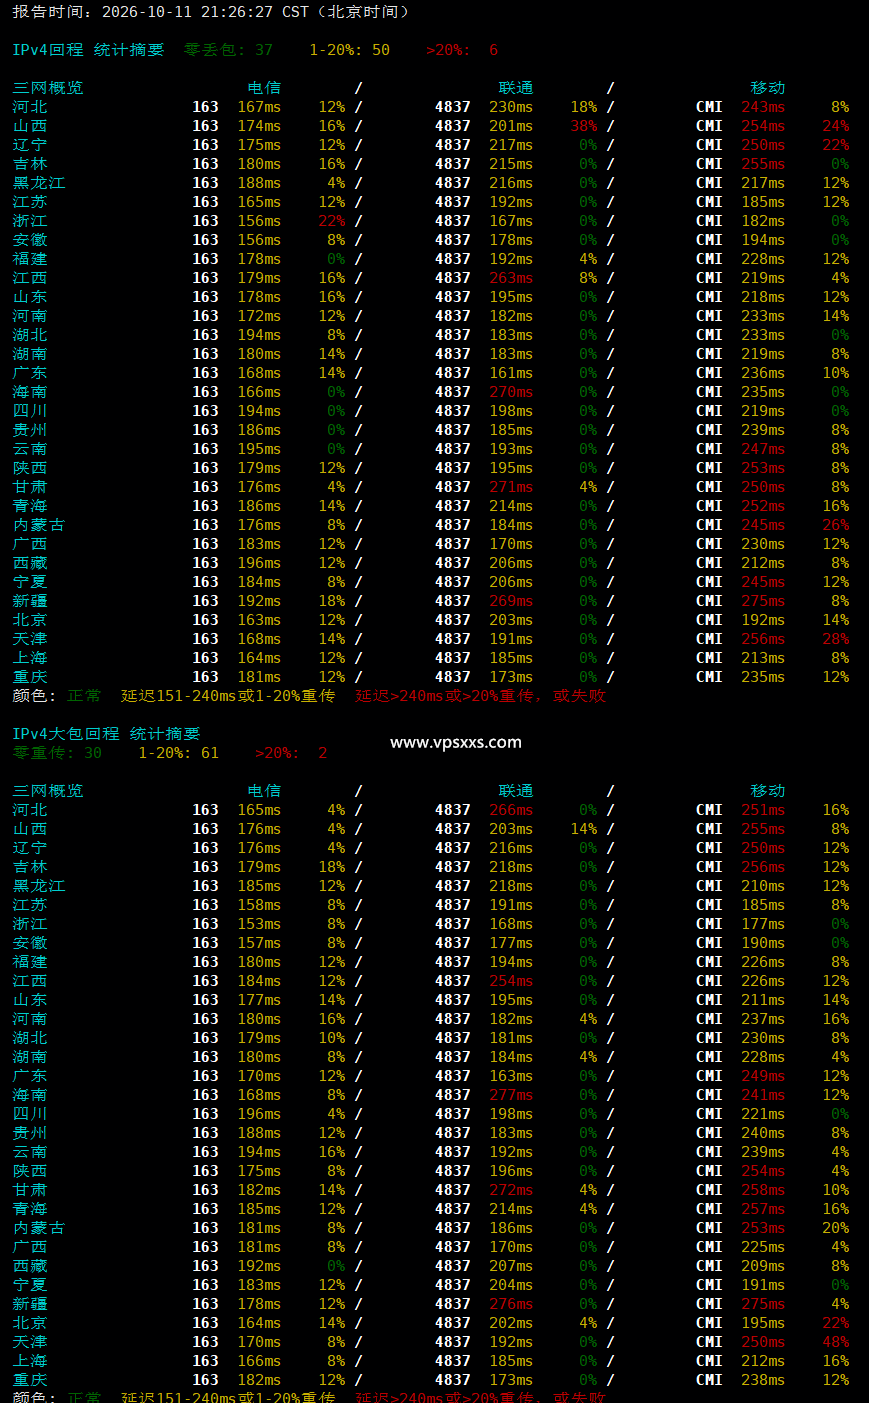Click the 黑龙江 row label in first table
This screenshot has width=869, height=1403.
tap(39, 183)
